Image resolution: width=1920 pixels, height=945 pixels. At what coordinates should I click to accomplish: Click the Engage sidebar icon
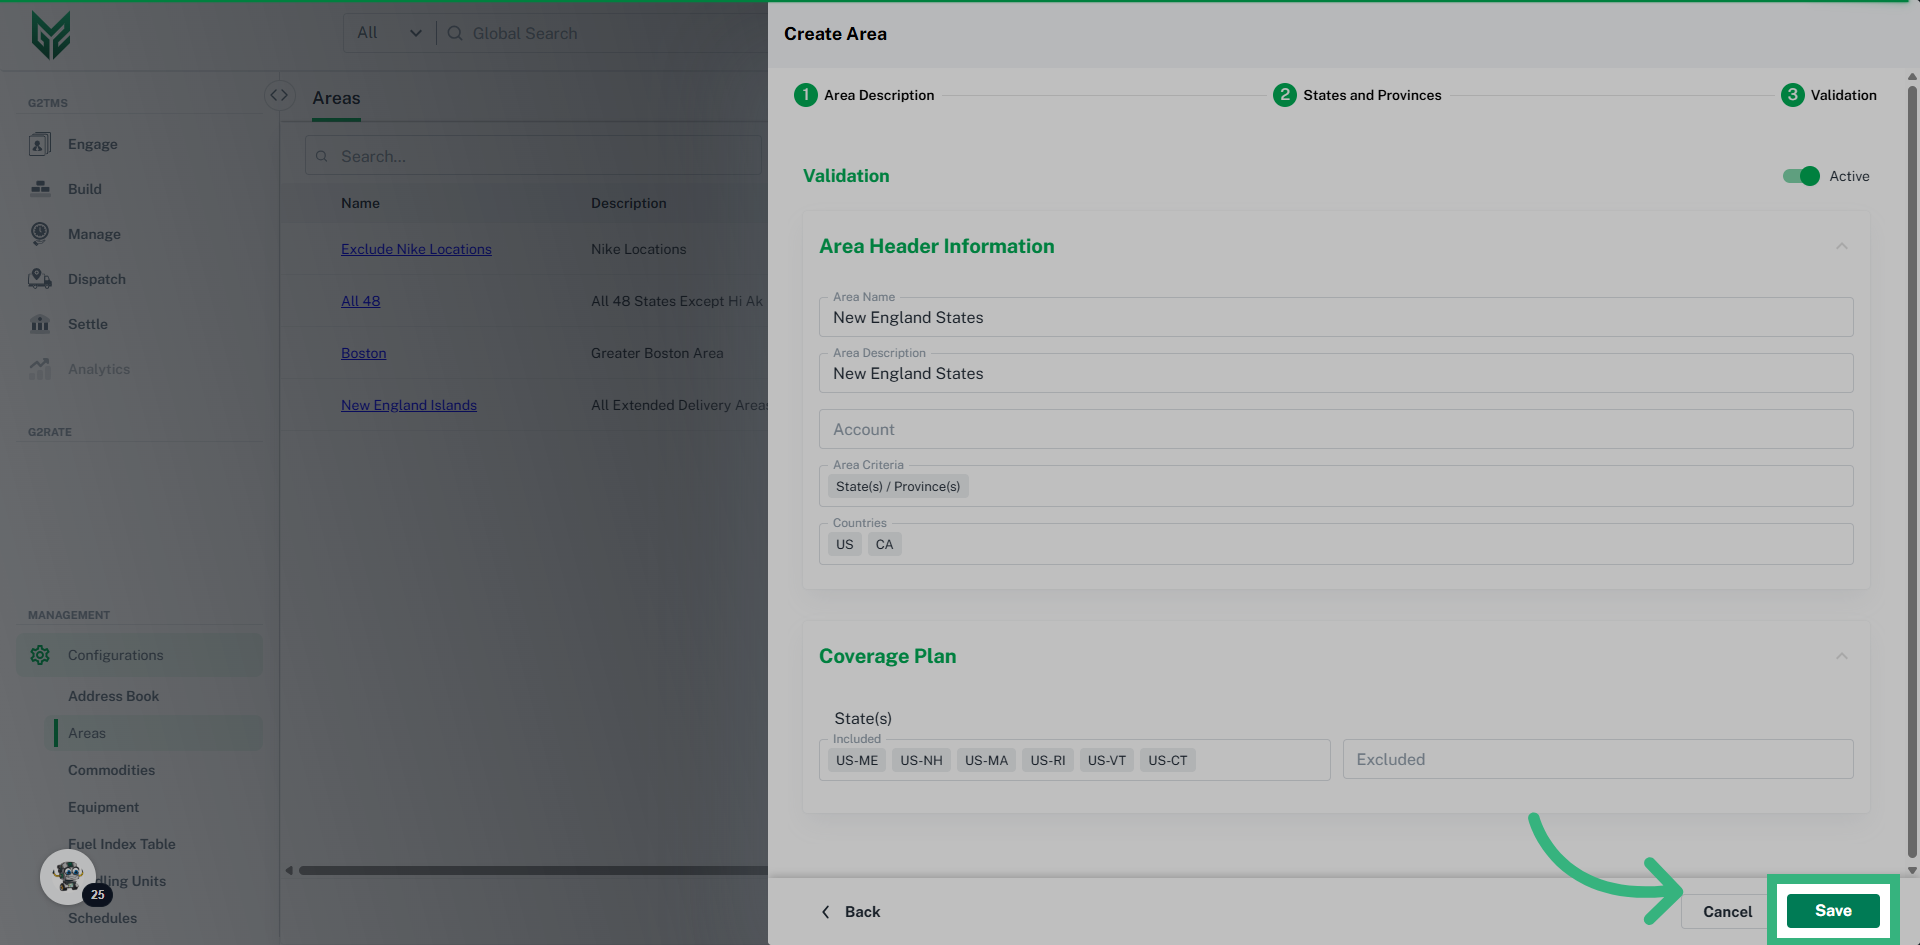coord(40,144)
